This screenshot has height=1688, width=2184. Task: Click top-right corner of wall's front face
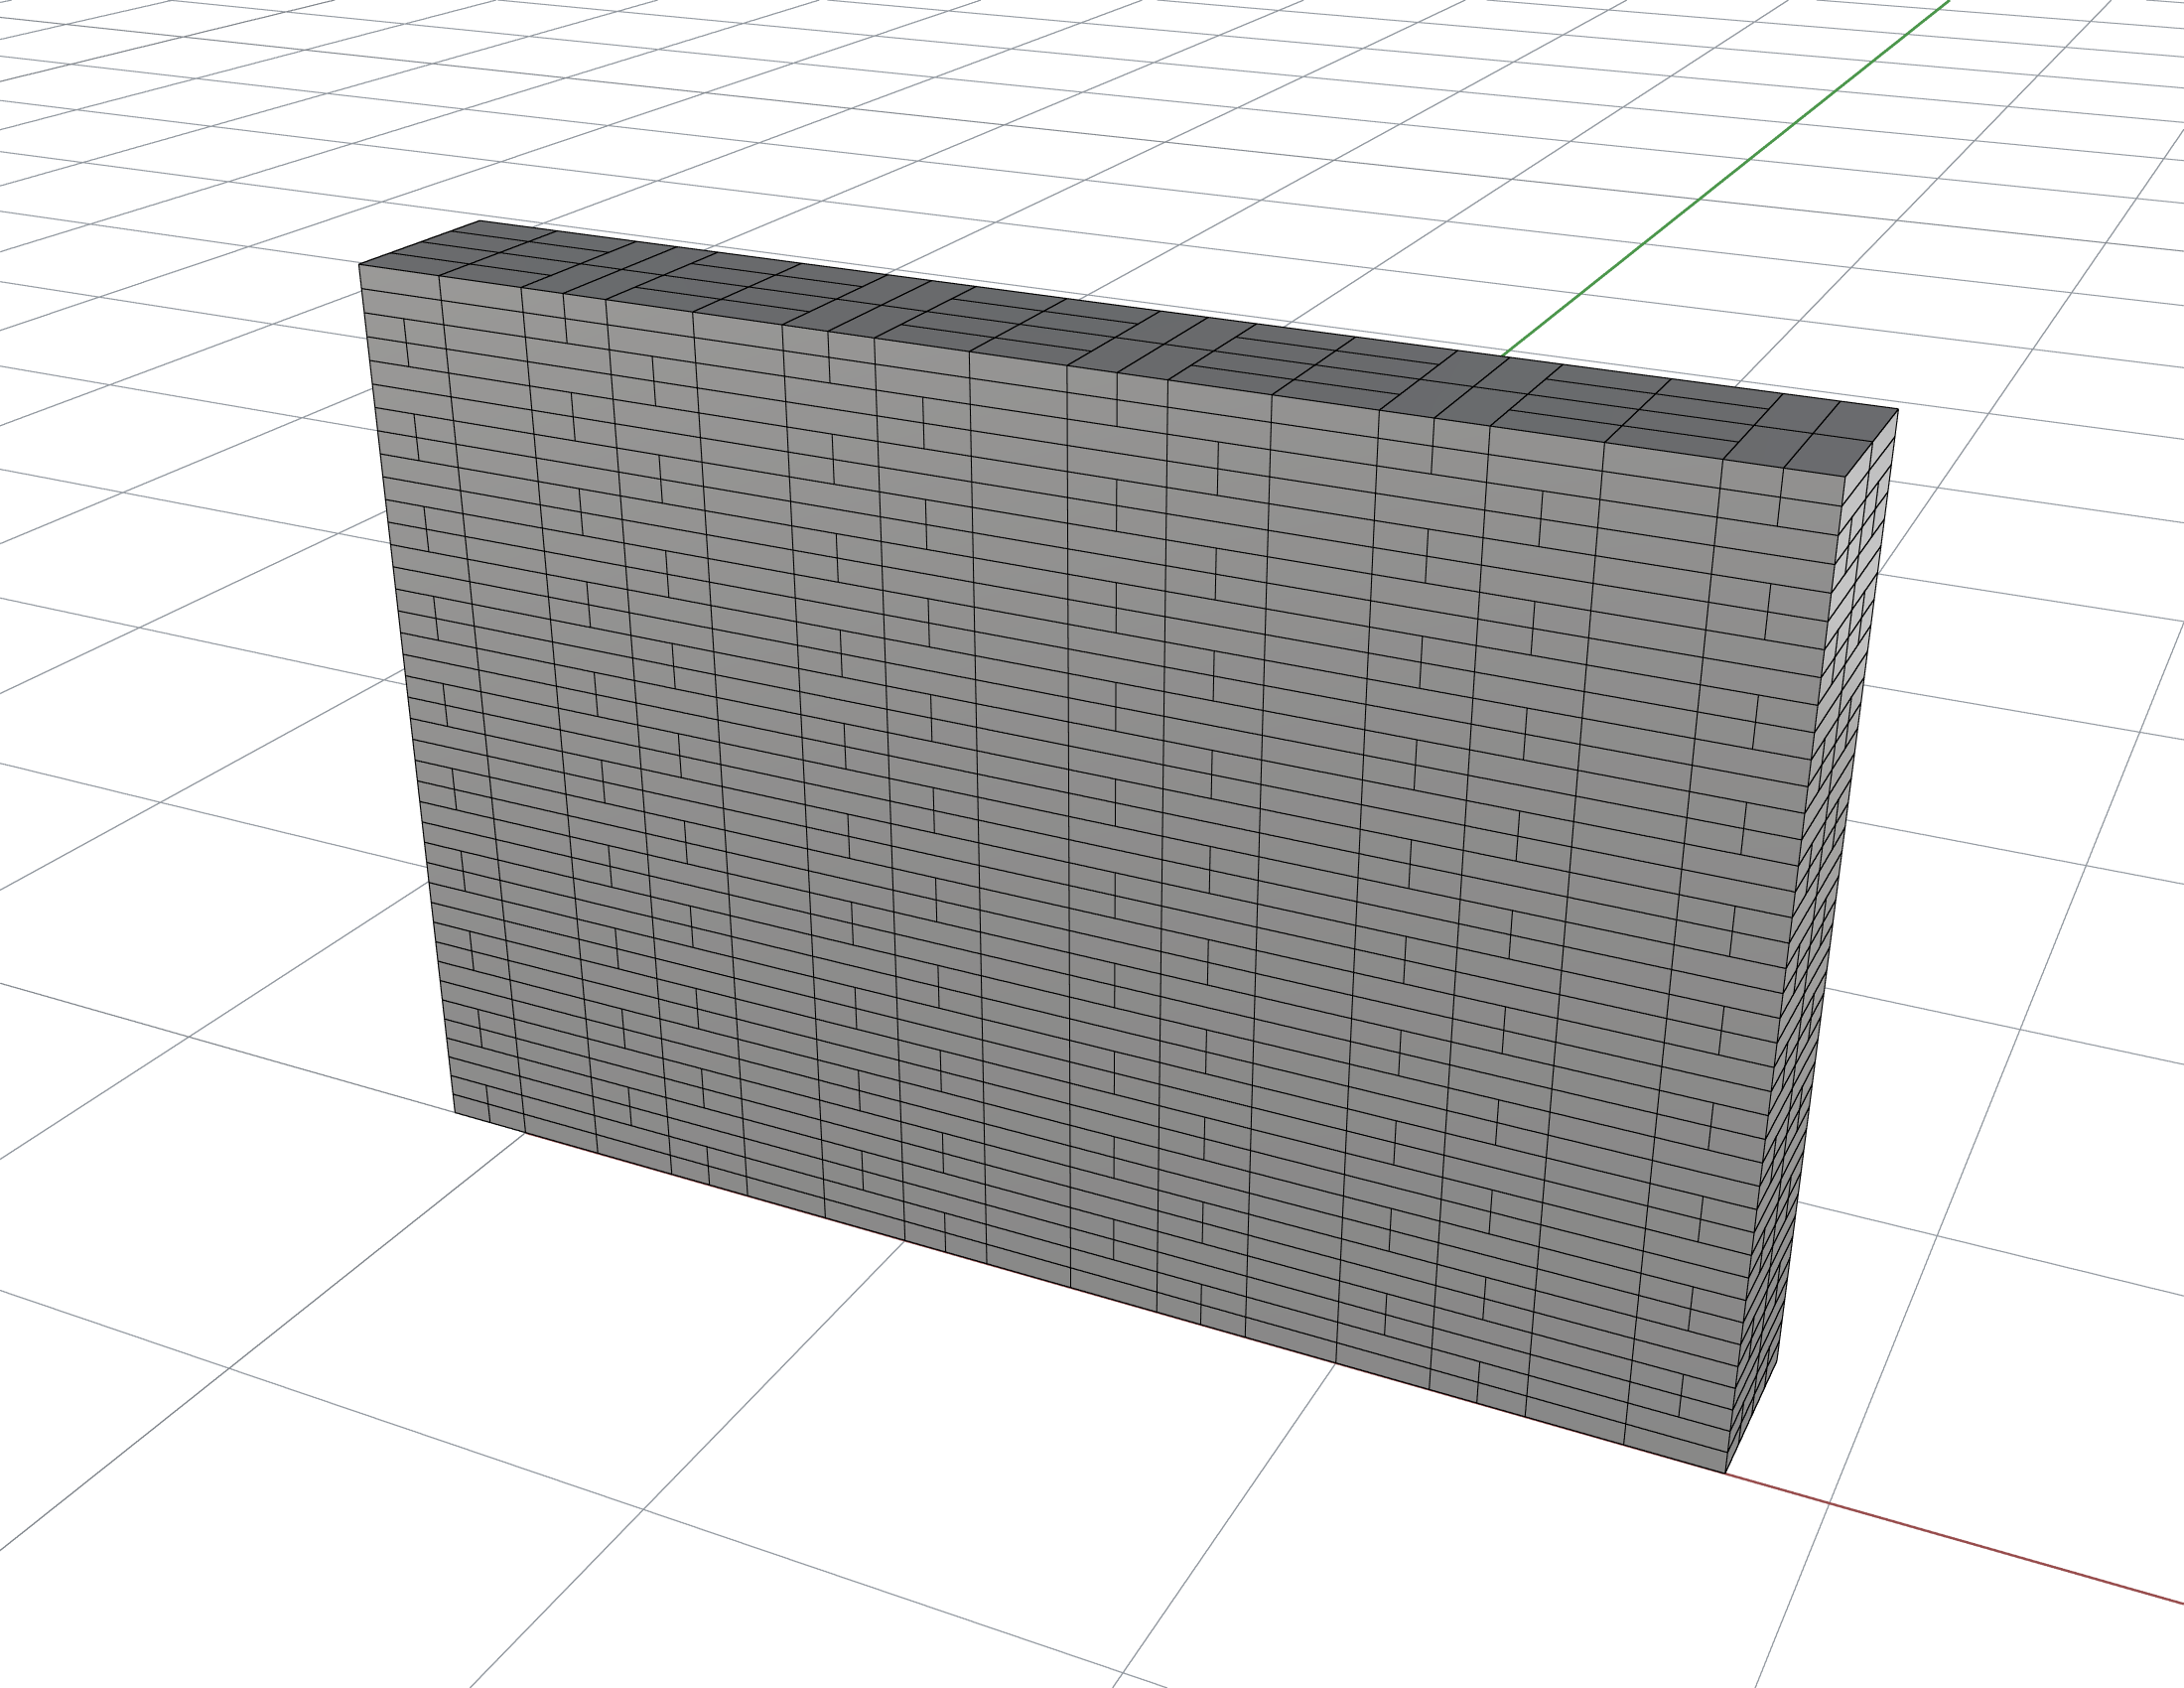point(1845,476)
